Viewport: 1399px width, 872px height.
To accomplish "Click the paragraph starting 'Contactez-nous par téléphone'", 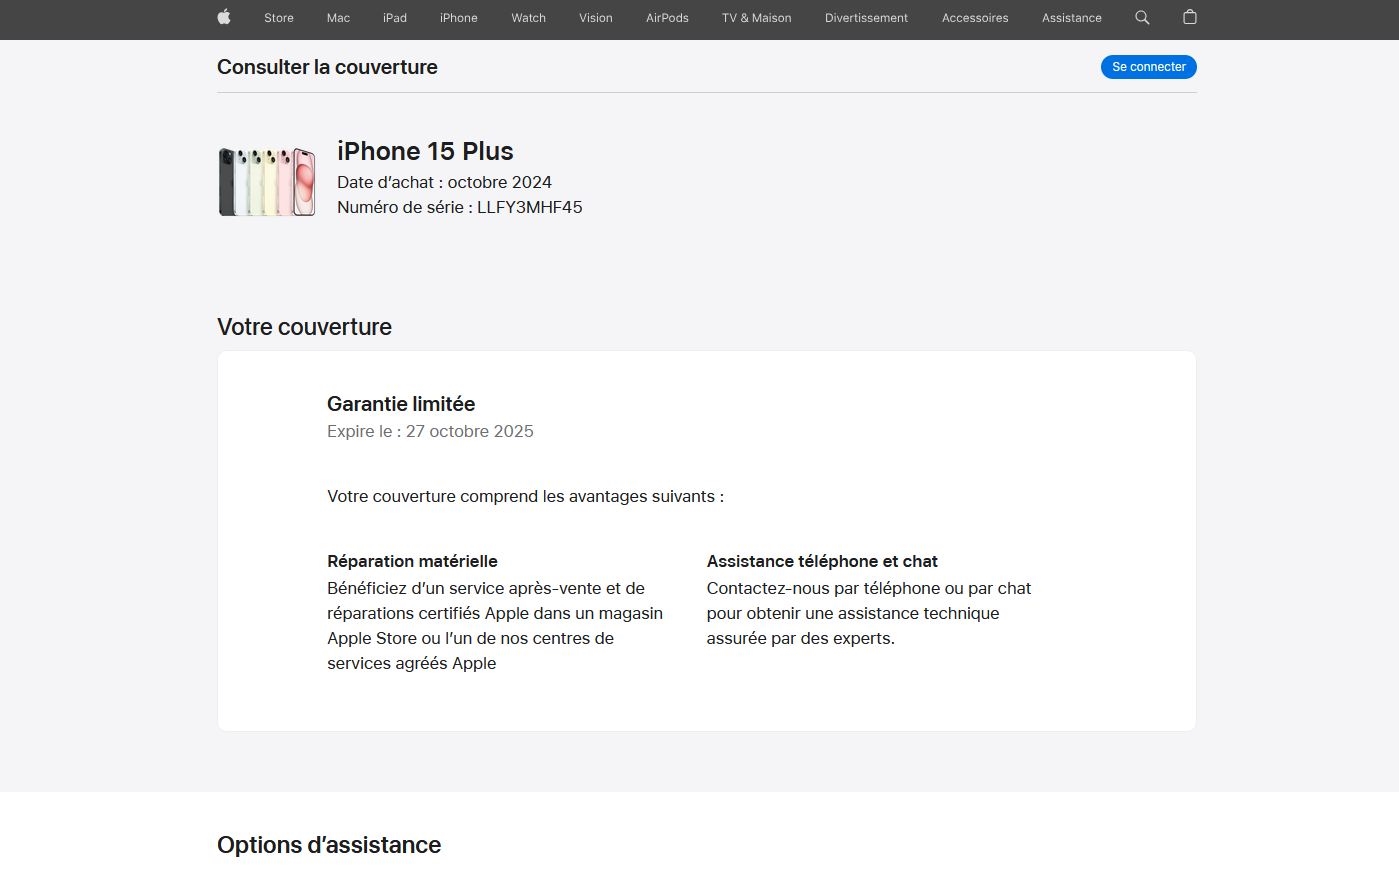I will [869, 613].
